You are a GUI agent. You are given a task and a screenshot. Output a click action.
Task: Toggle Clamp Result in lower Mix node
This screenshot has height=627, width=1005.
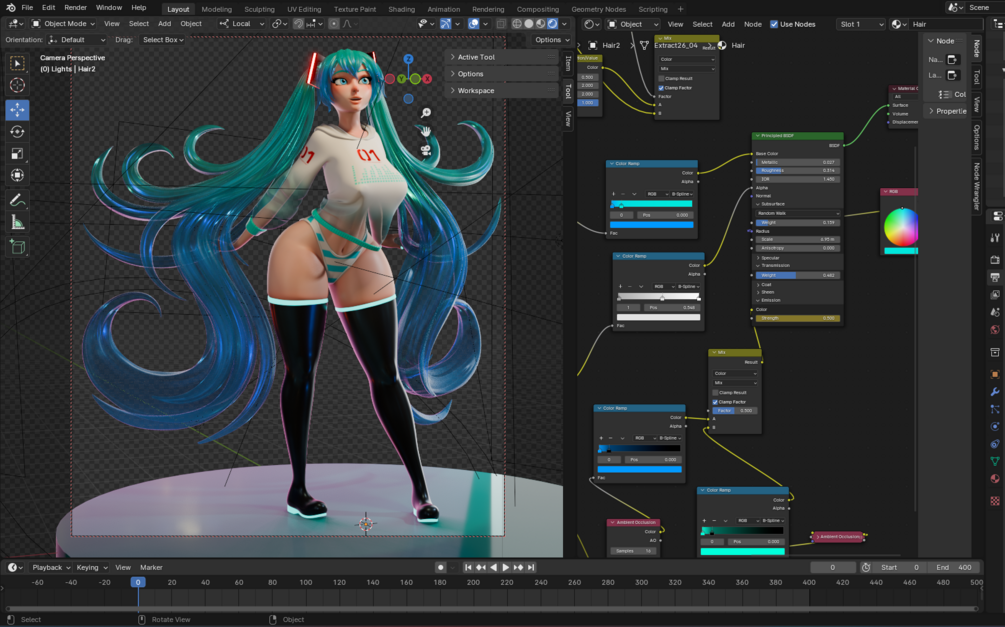[x=715, y=392]
